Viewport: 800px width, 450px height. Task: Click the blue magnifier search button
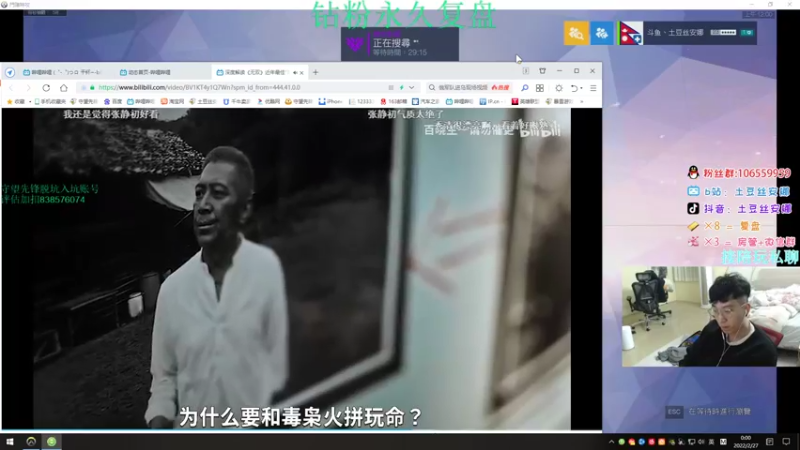click(524, 88)
